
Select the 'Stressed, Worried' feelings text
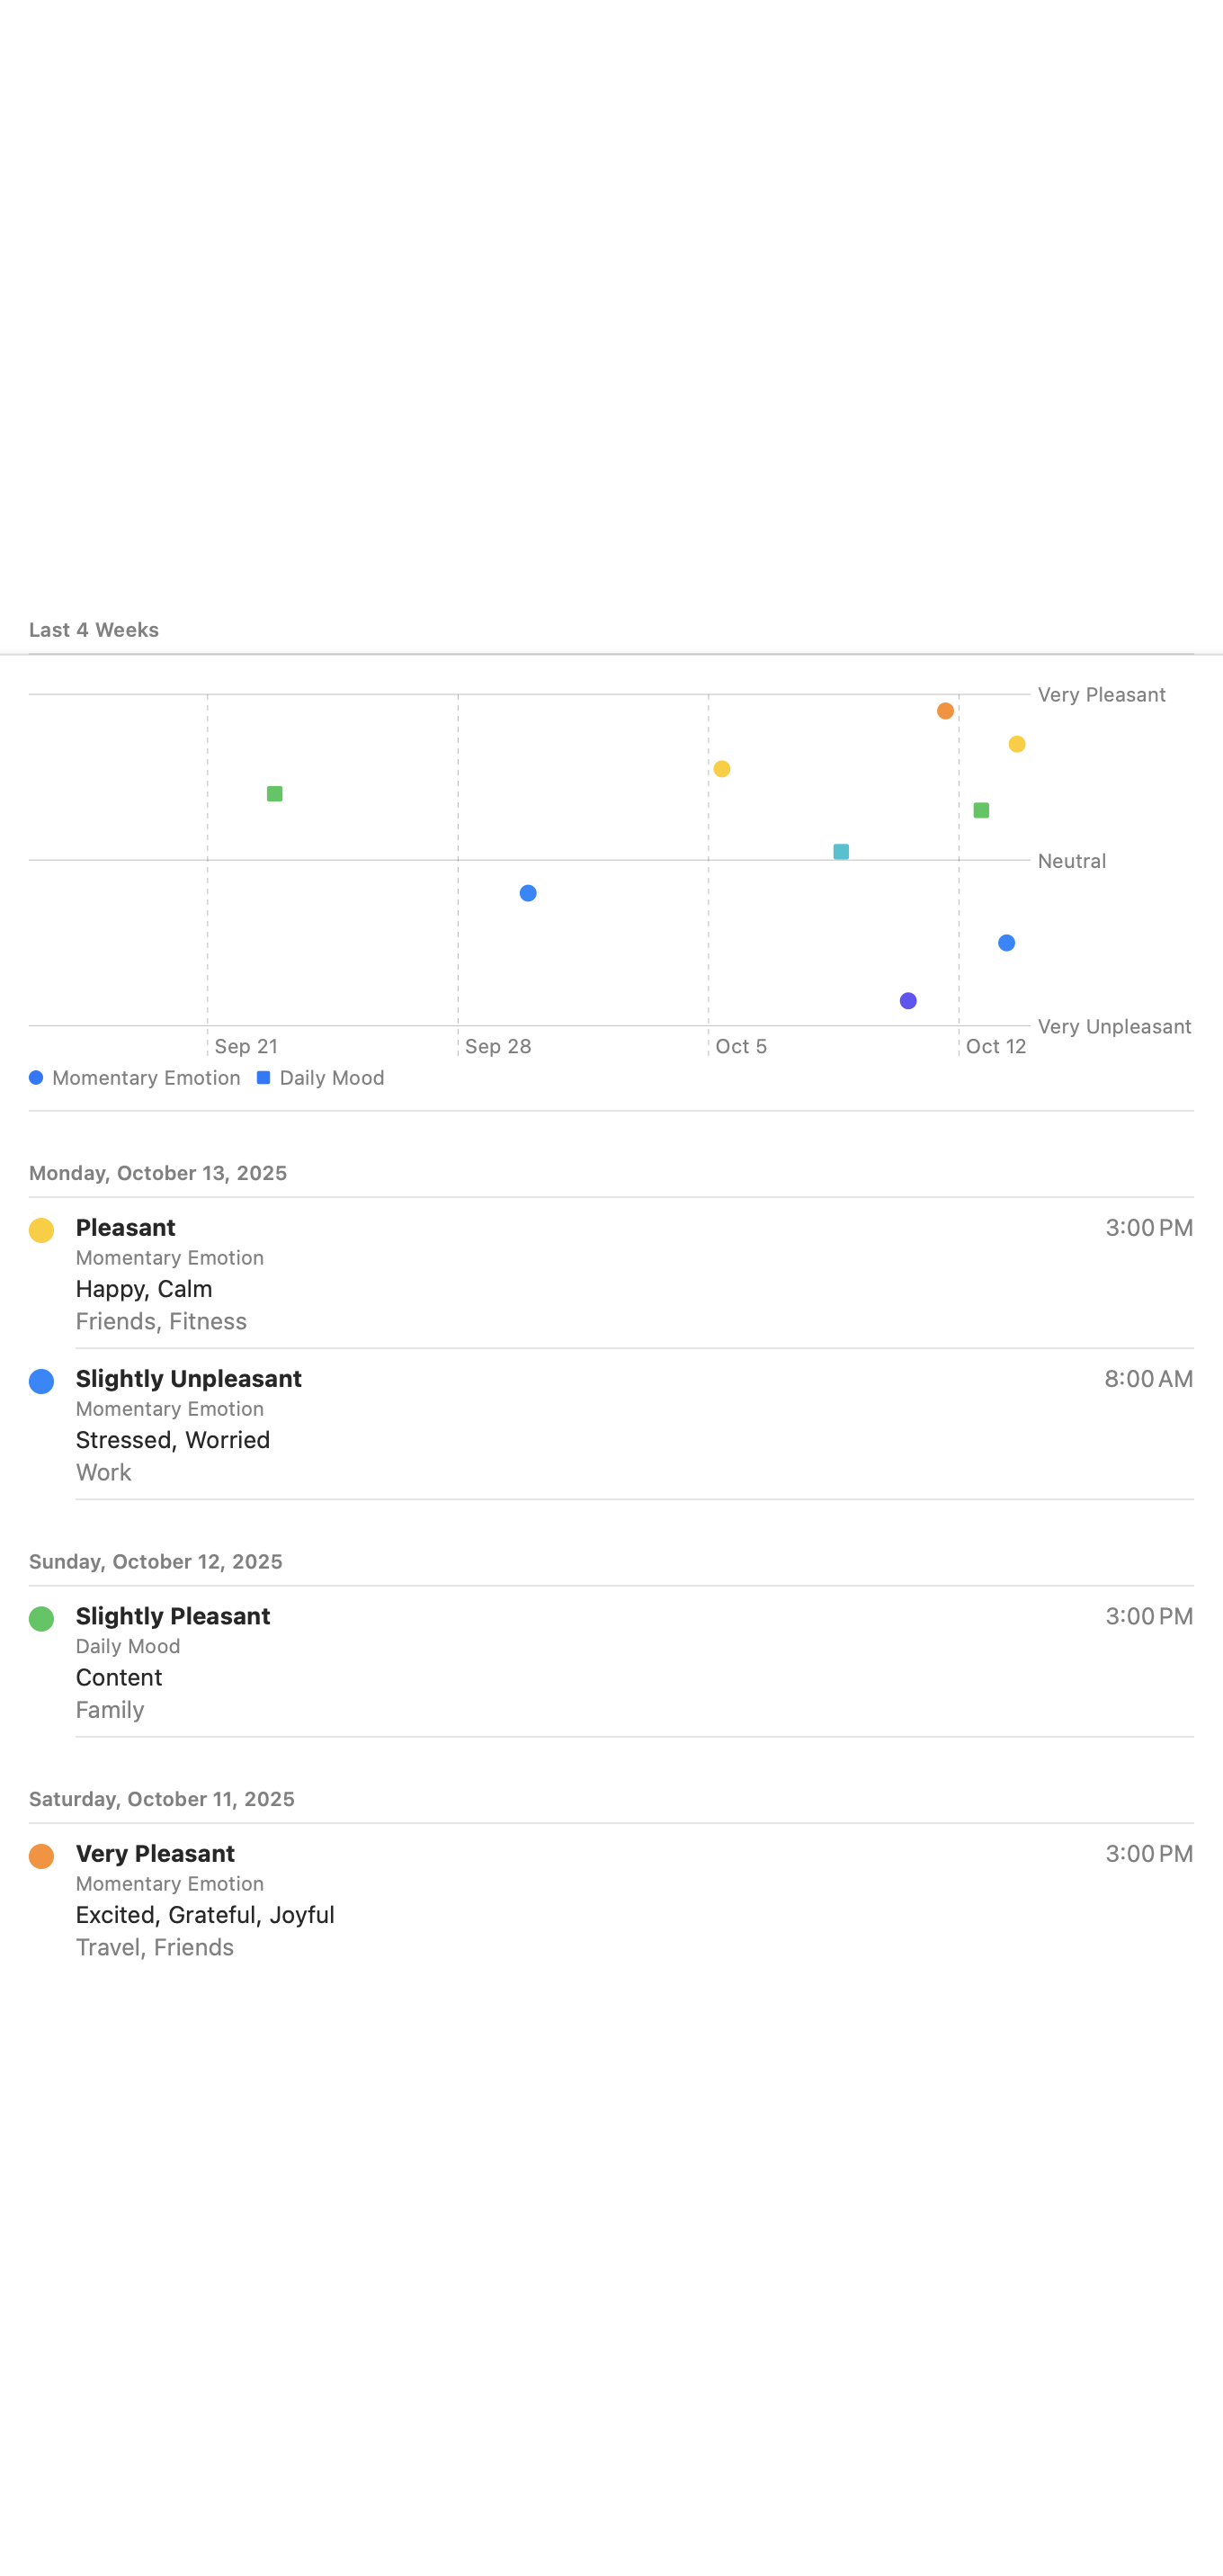pos(173,1440)
